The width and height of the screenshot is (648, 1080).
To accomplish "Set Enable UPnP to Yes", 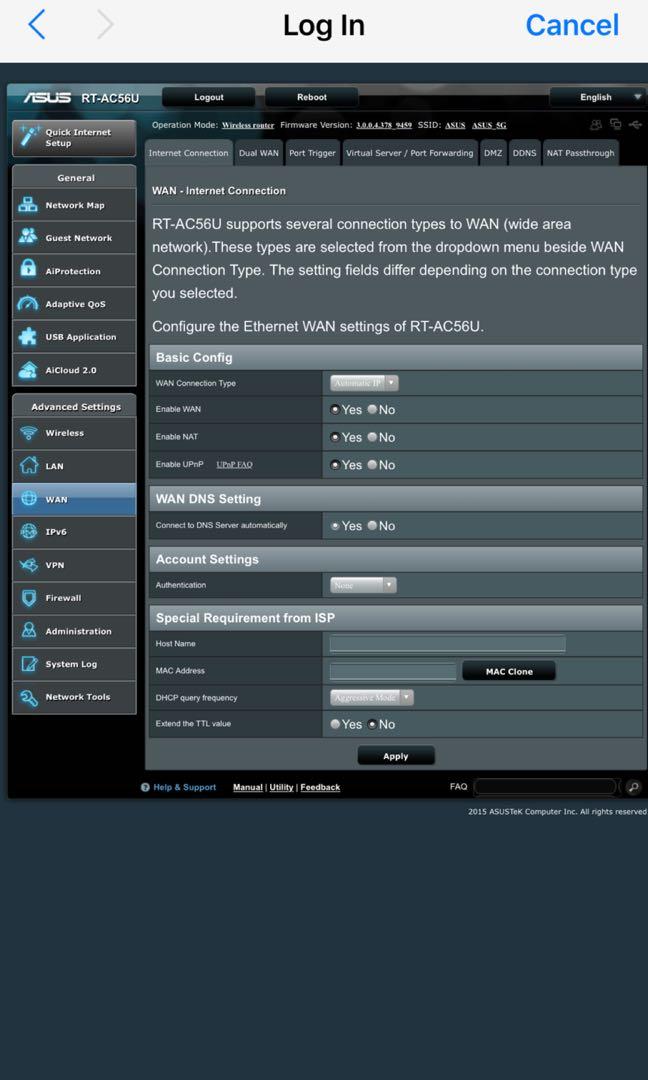I will click(x=335, y=465).
